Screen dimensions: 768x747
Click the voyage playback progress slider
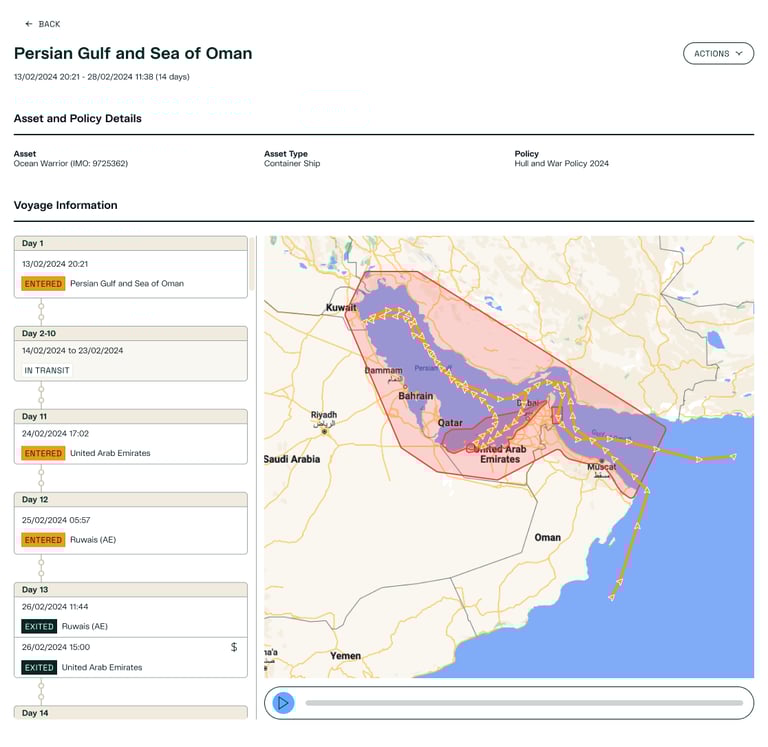point(523,703)
